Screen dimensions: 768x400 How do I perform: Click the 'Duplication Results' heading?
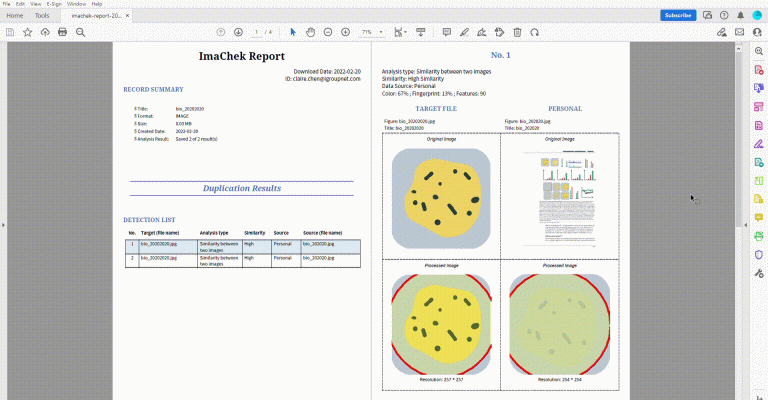242,188
